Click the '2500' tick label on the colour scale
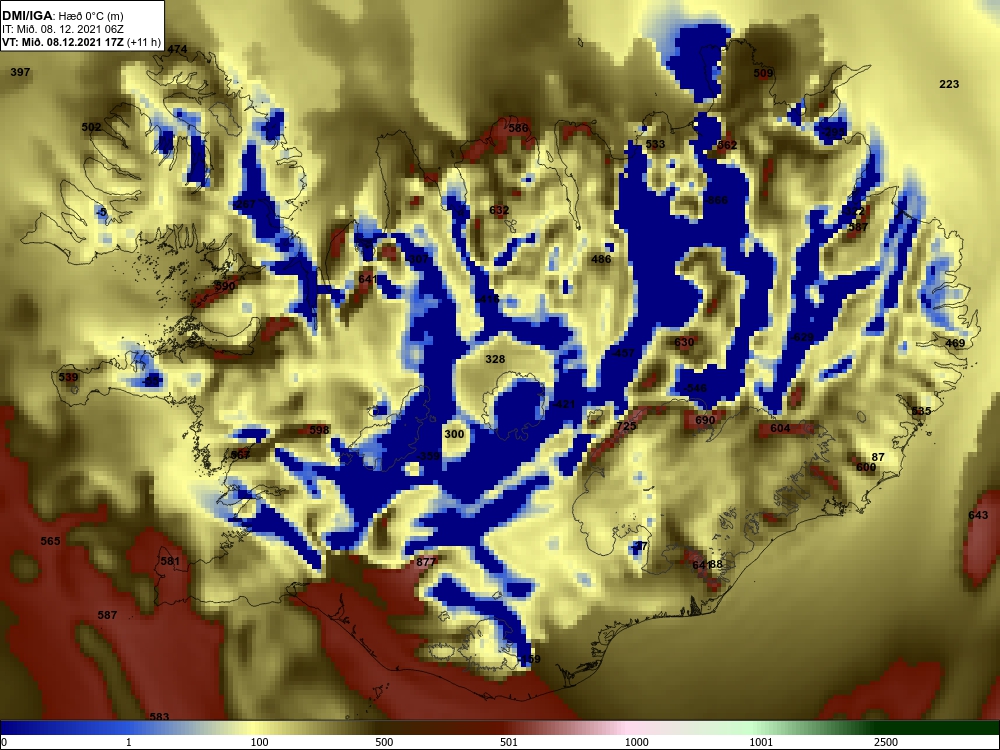This screenshot has height=750, width=1000. (886, 742)
